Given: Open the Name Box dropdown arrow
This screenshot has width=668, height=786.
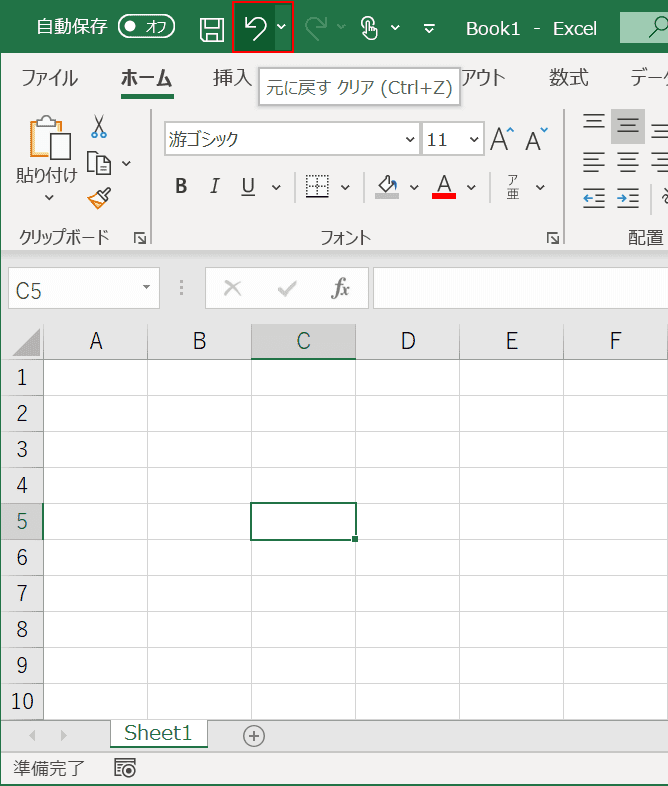Looking at the screenshot, I should click(x=146, y=288).
